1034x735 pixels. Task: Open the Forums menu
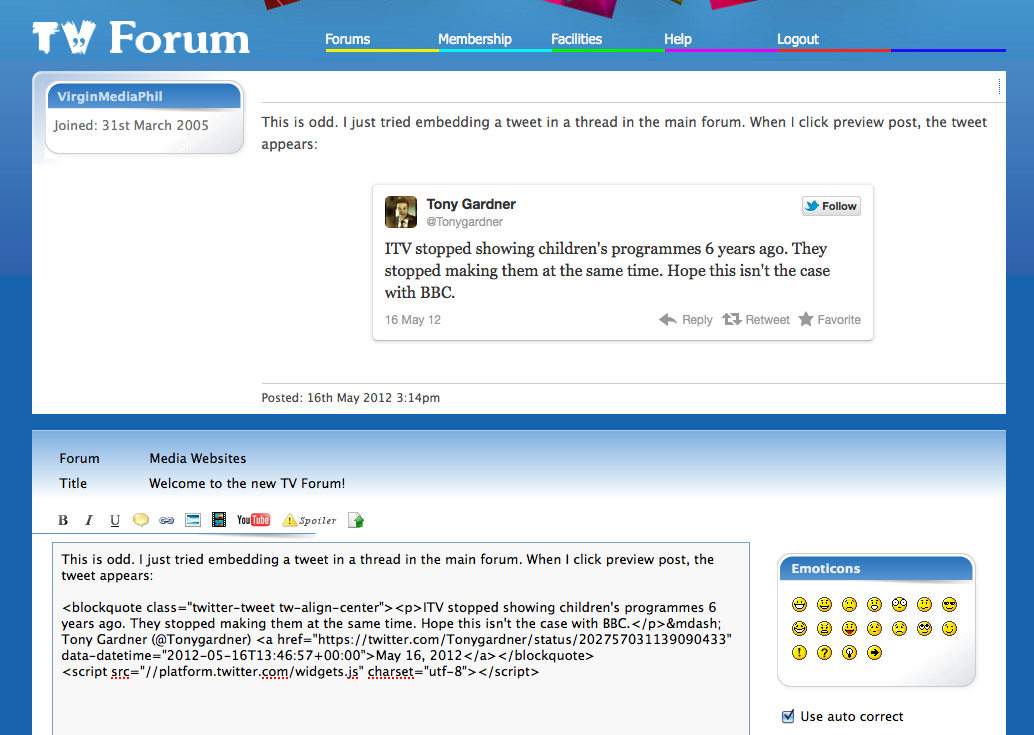[x=348, y=39]
